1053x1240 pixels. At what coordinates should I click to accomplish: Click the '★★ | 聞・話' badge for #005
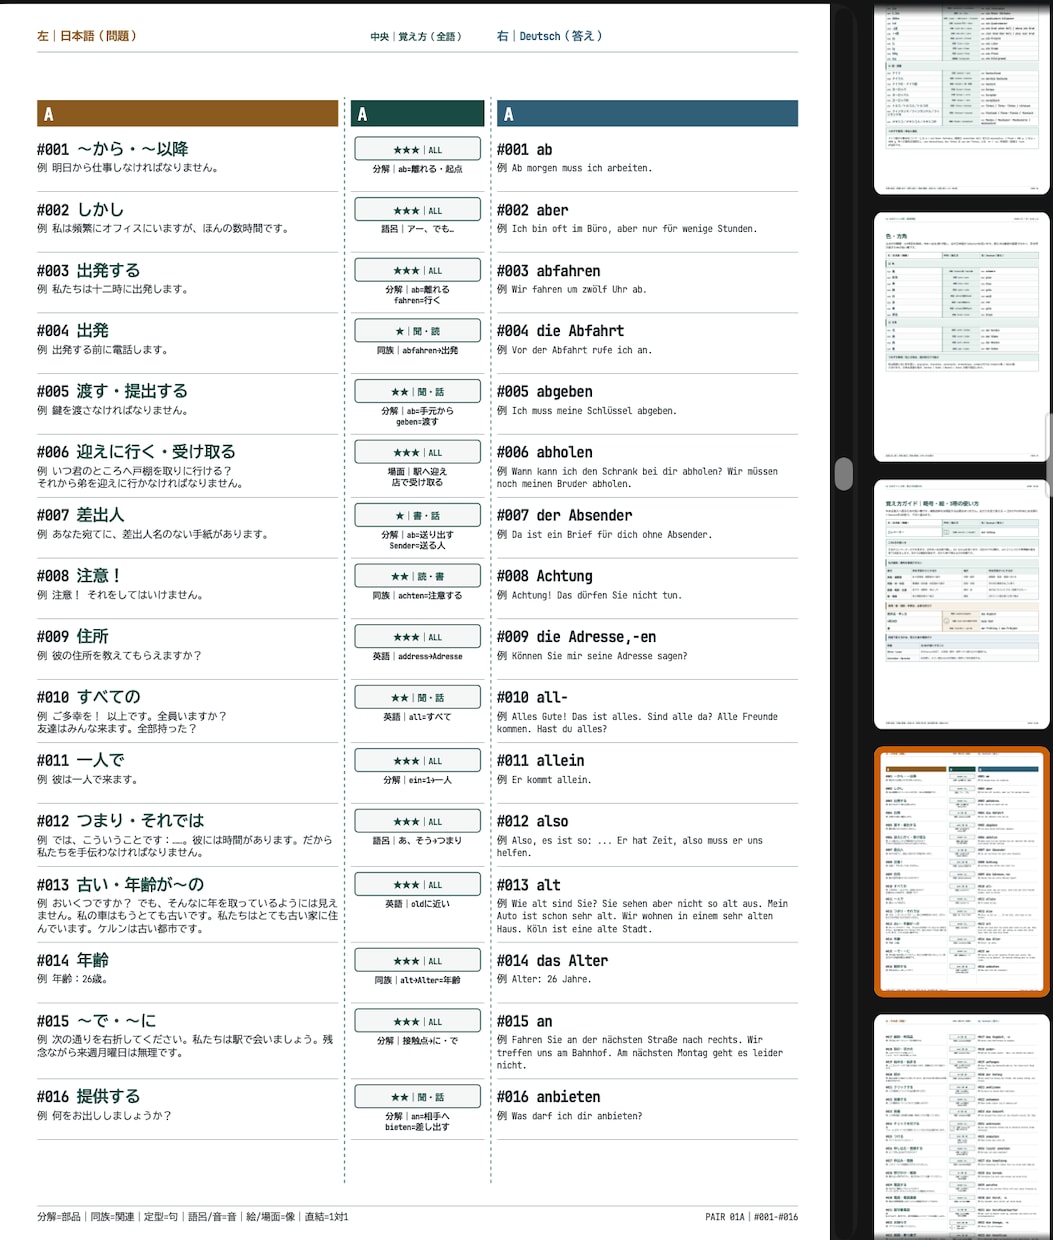[x=418, y=392]
